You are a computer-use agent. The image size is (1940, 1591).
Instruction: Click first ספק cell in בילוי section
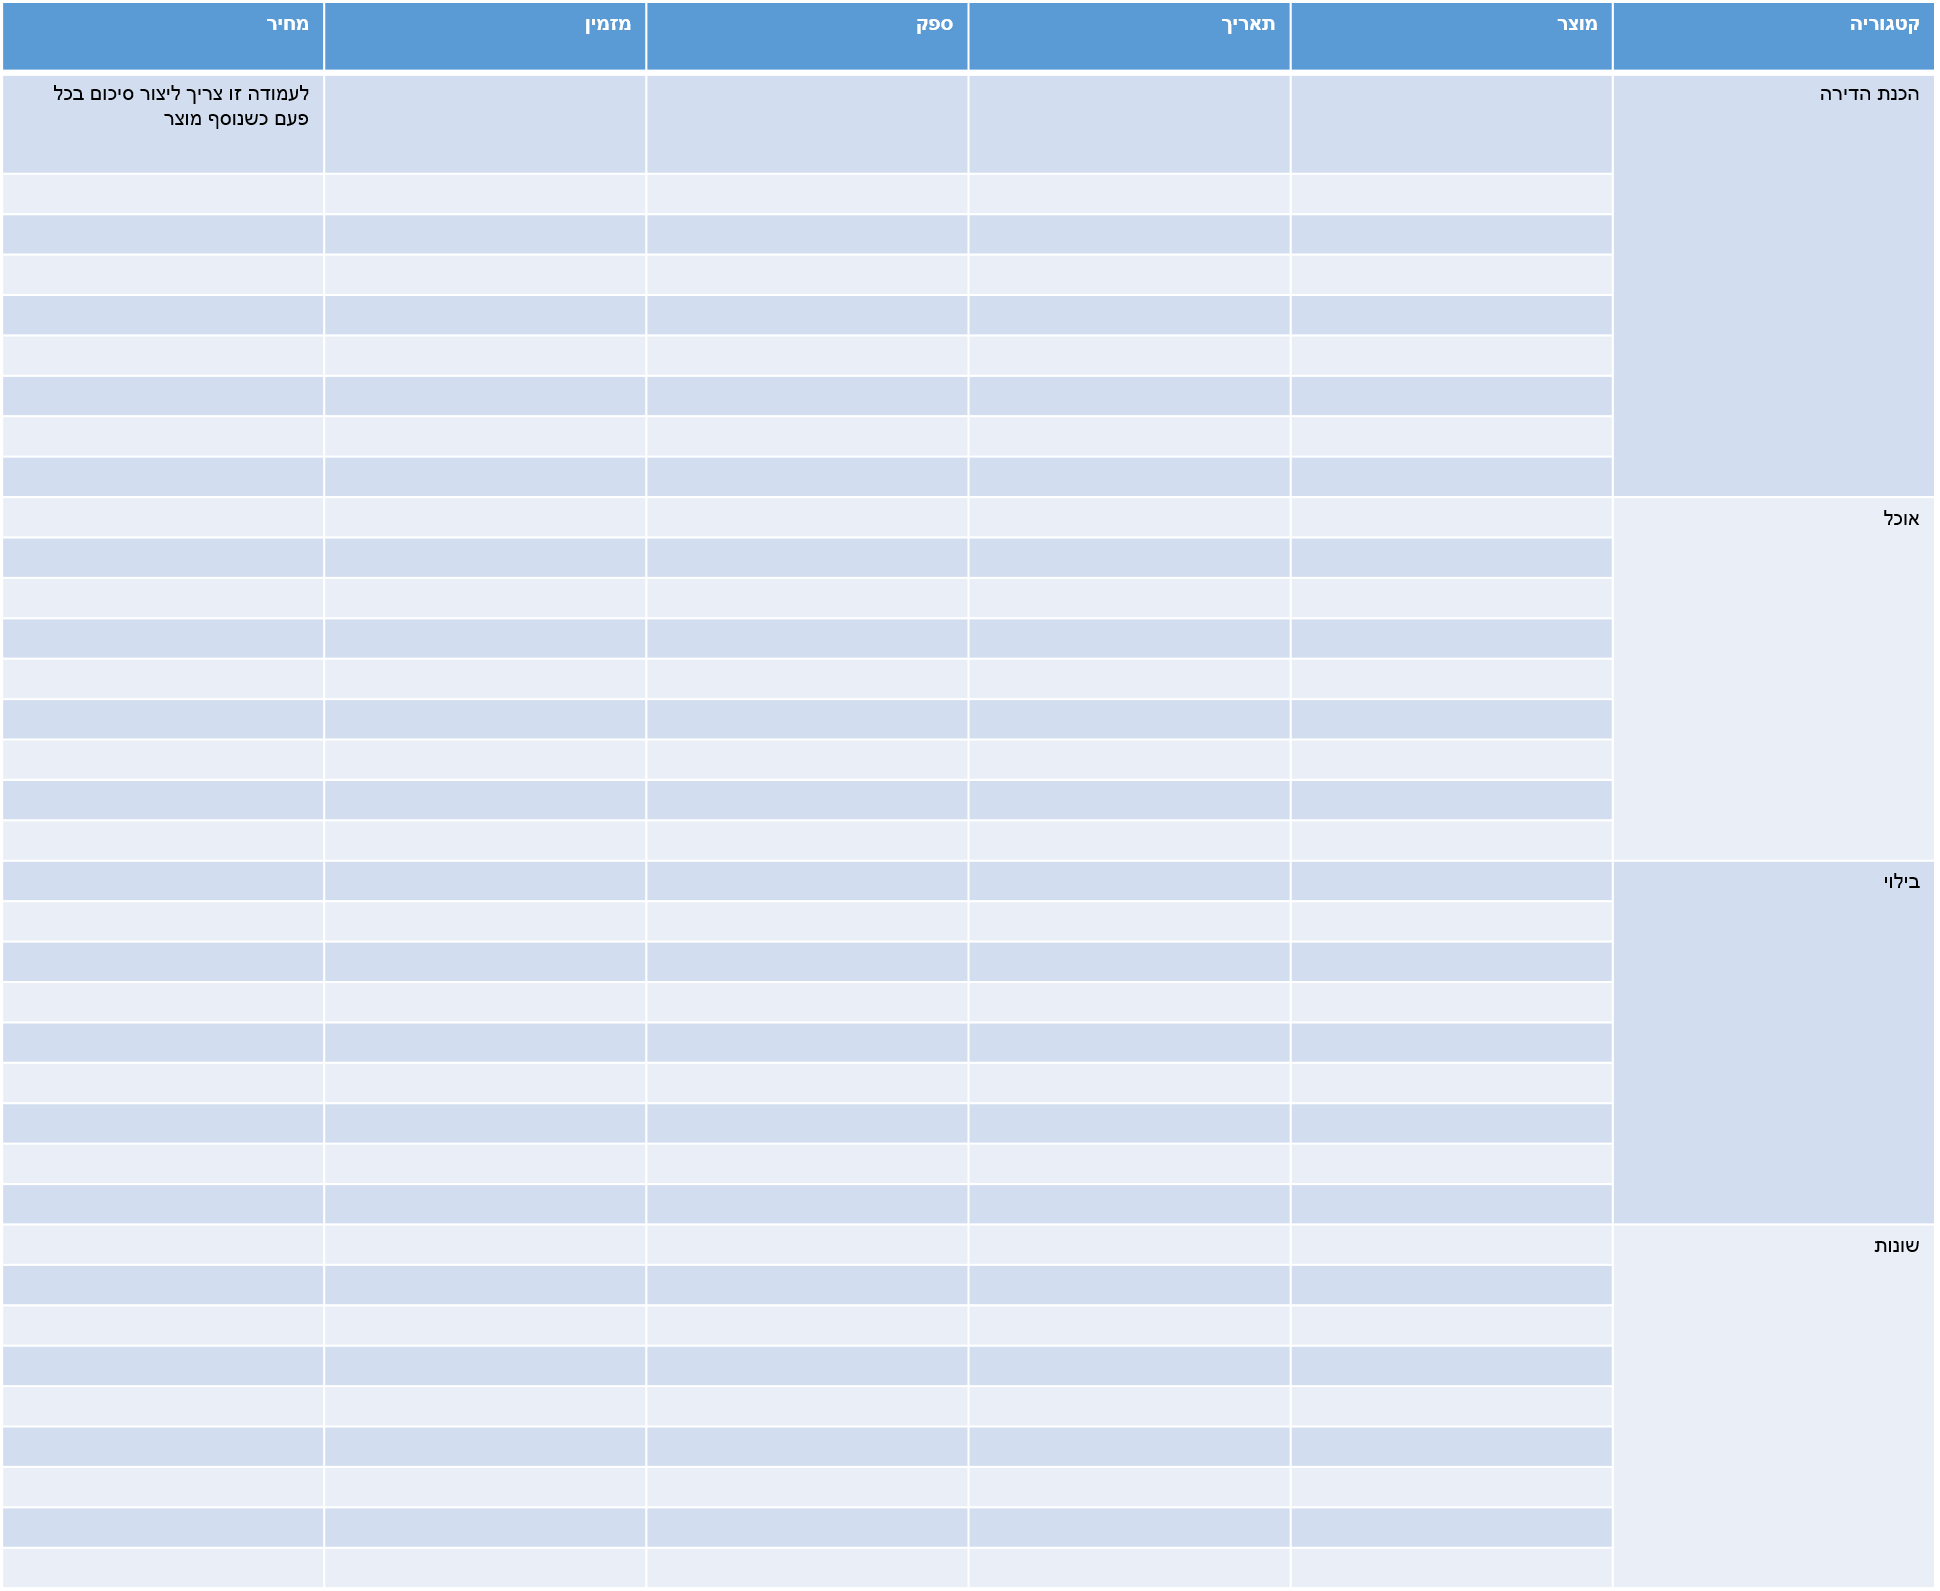pos(807,881)
